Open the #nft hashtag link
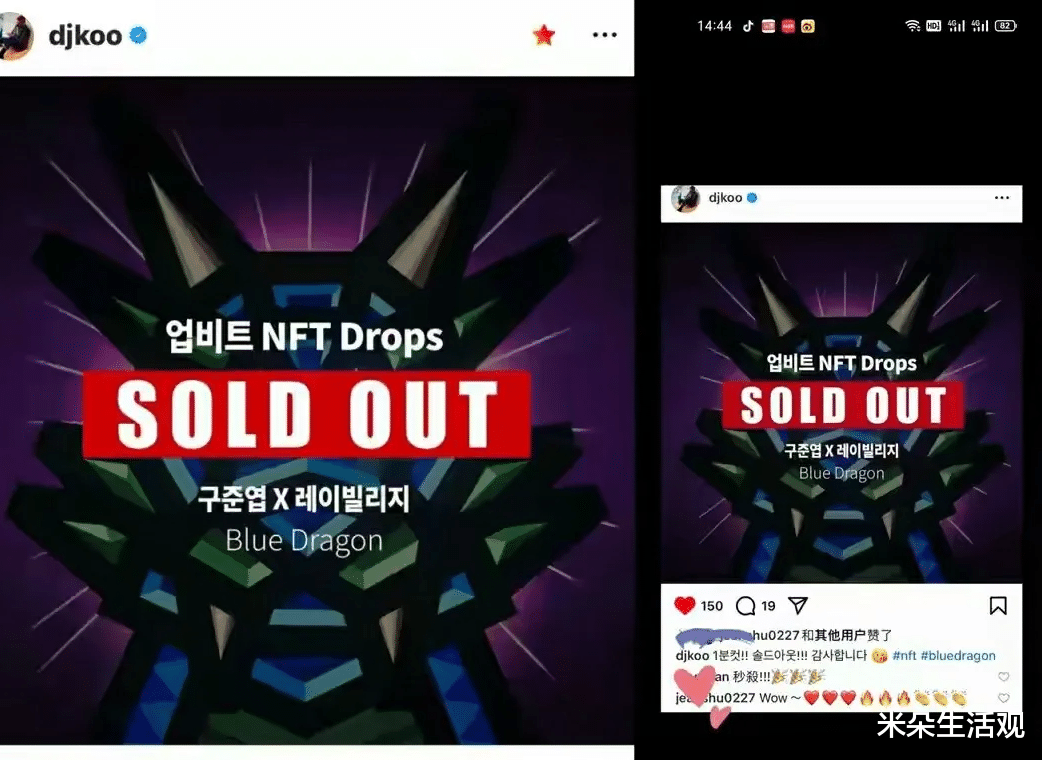This screenshot has height=760, width=1042. pyautogui.click(x=904, y=656)
